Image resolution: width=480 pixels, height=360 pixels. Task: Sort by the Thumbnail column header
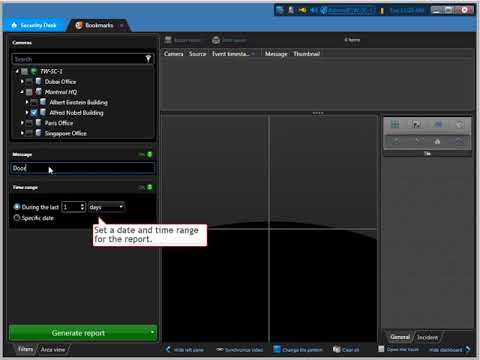[307, 54]
